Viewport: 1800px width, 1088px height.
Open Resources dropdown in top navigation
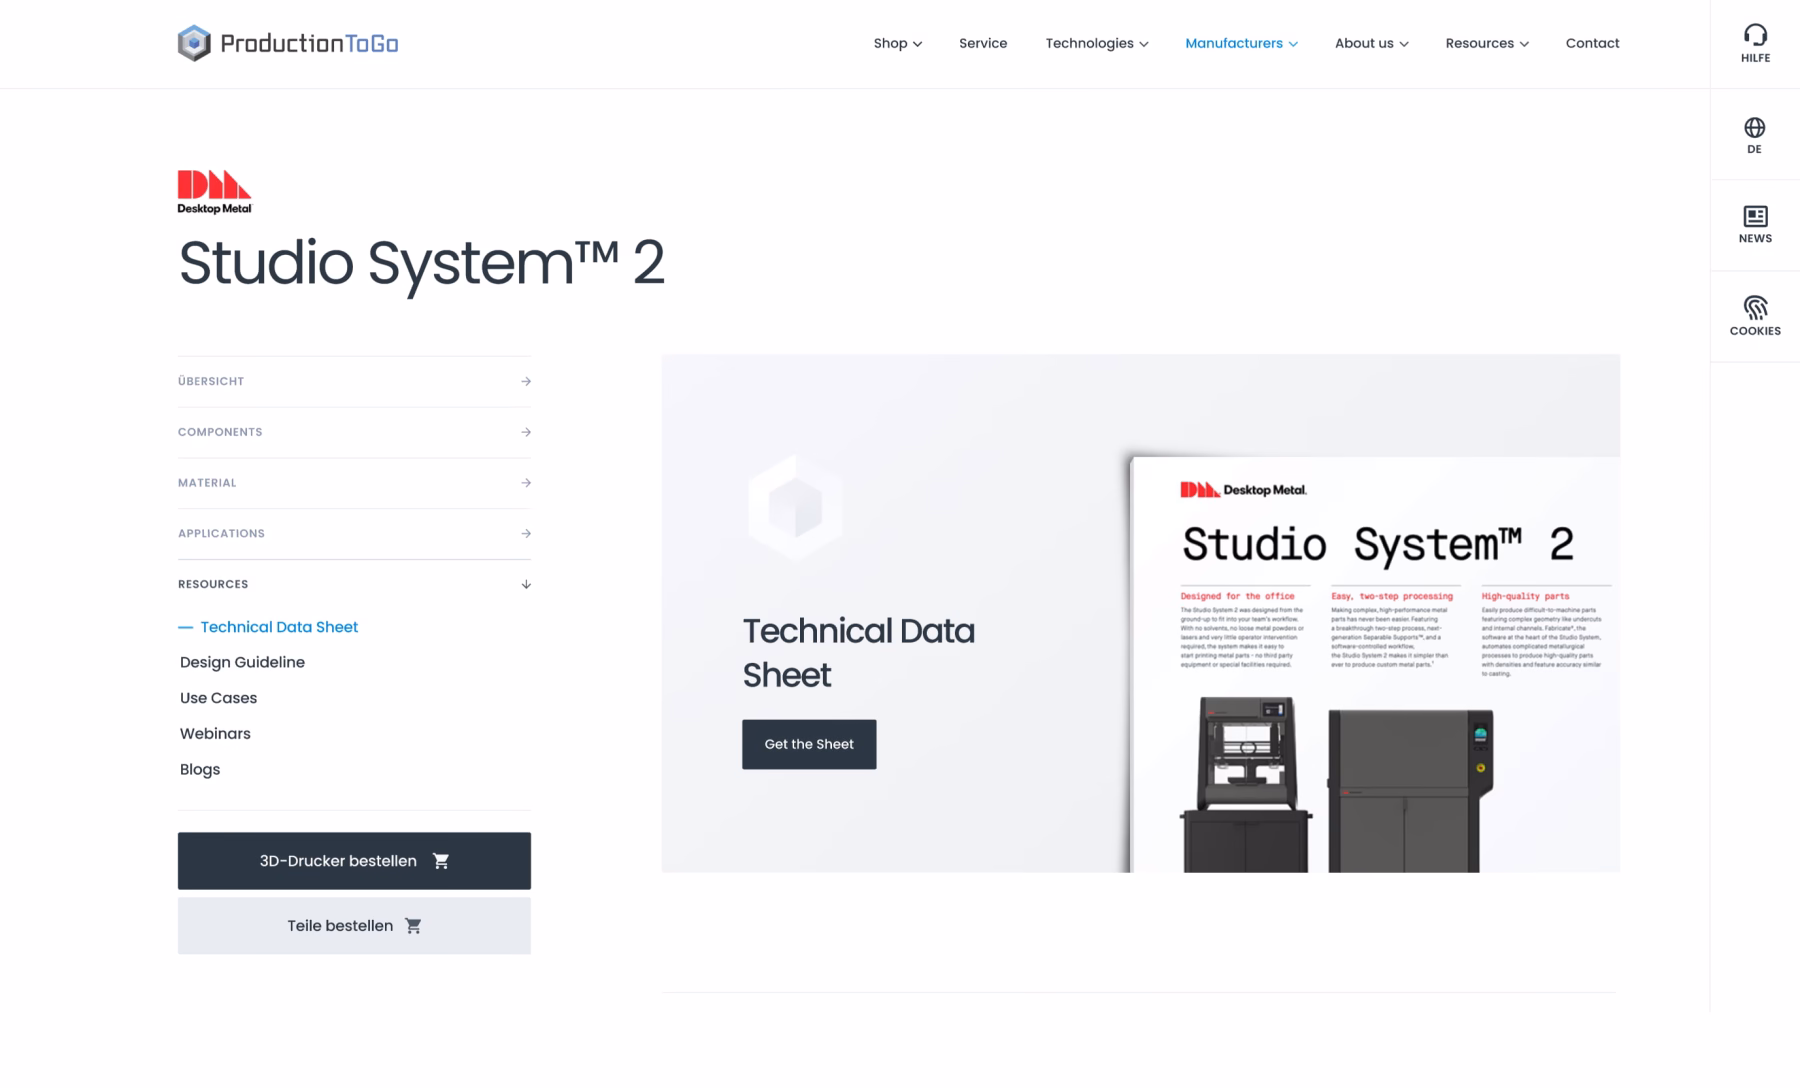tap(1486, 43)
